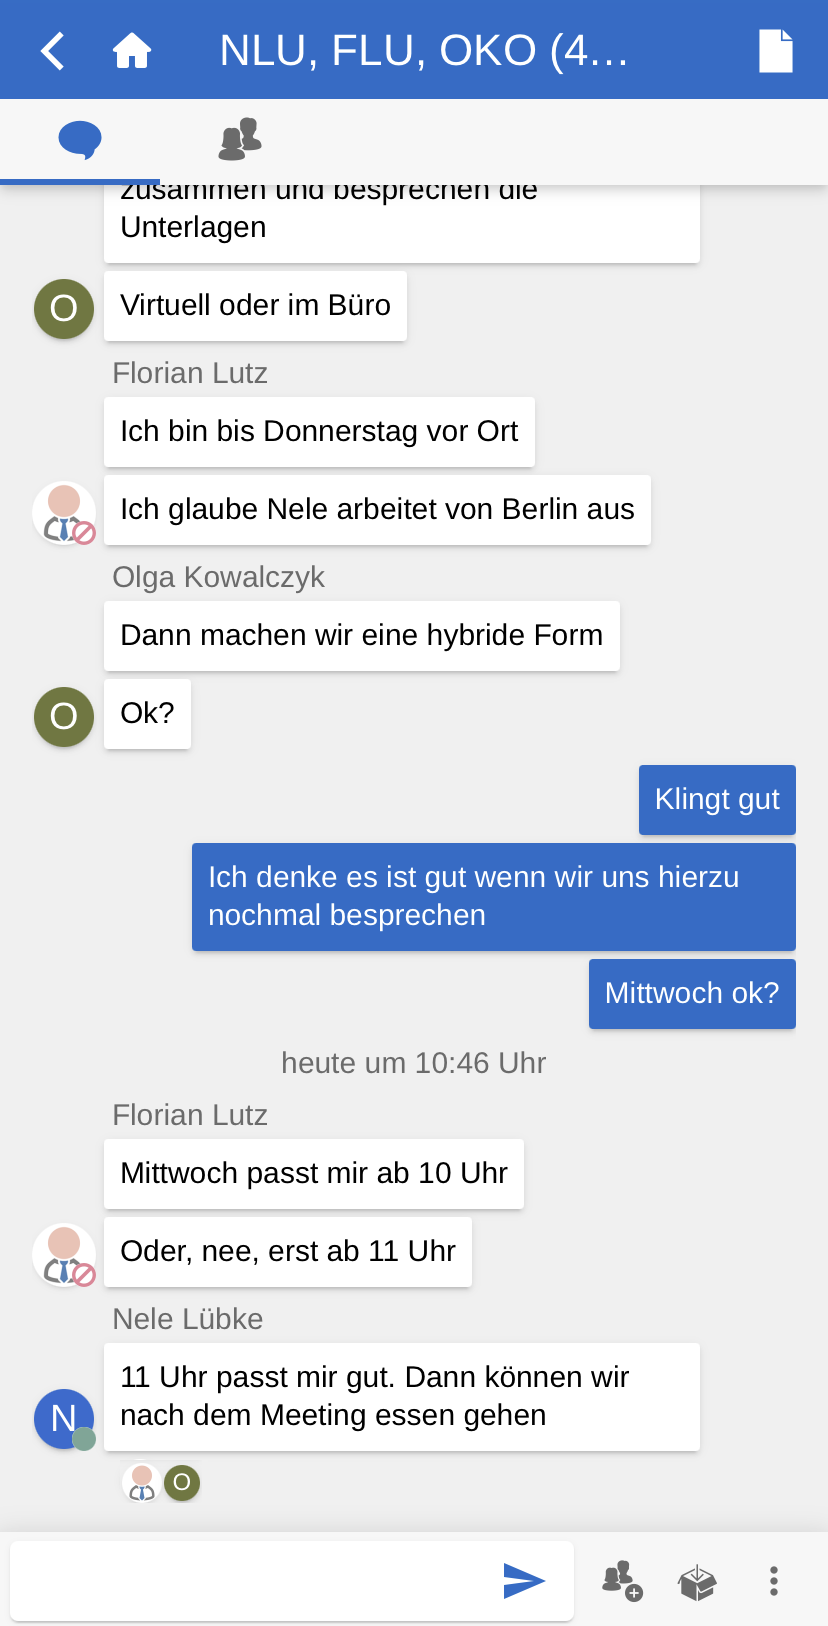828x1626 pixels.
Task: Select the 'Klingt gut' message bubble
Action: pyautogui.click(x=717, y=800)
